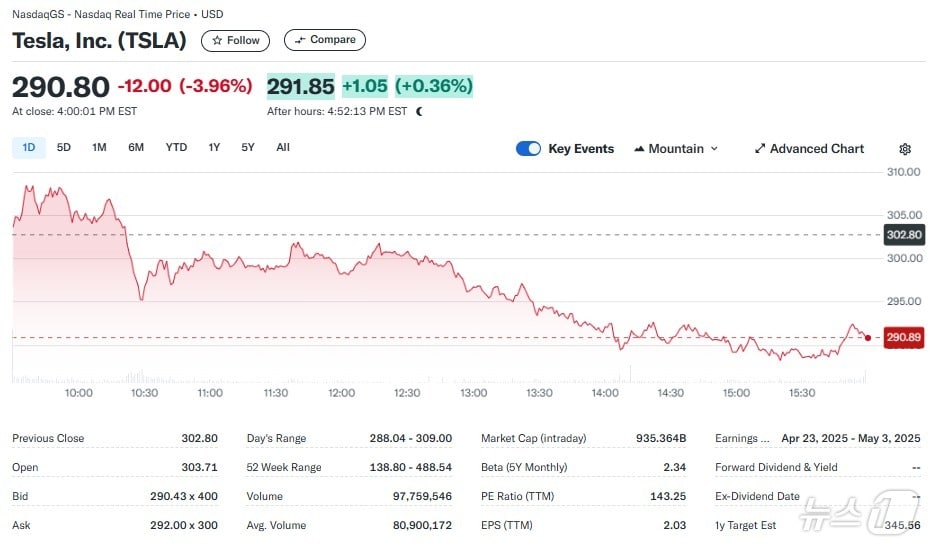Switch to 6M time range
929x547 pixels.
click(x=136, y=147)
